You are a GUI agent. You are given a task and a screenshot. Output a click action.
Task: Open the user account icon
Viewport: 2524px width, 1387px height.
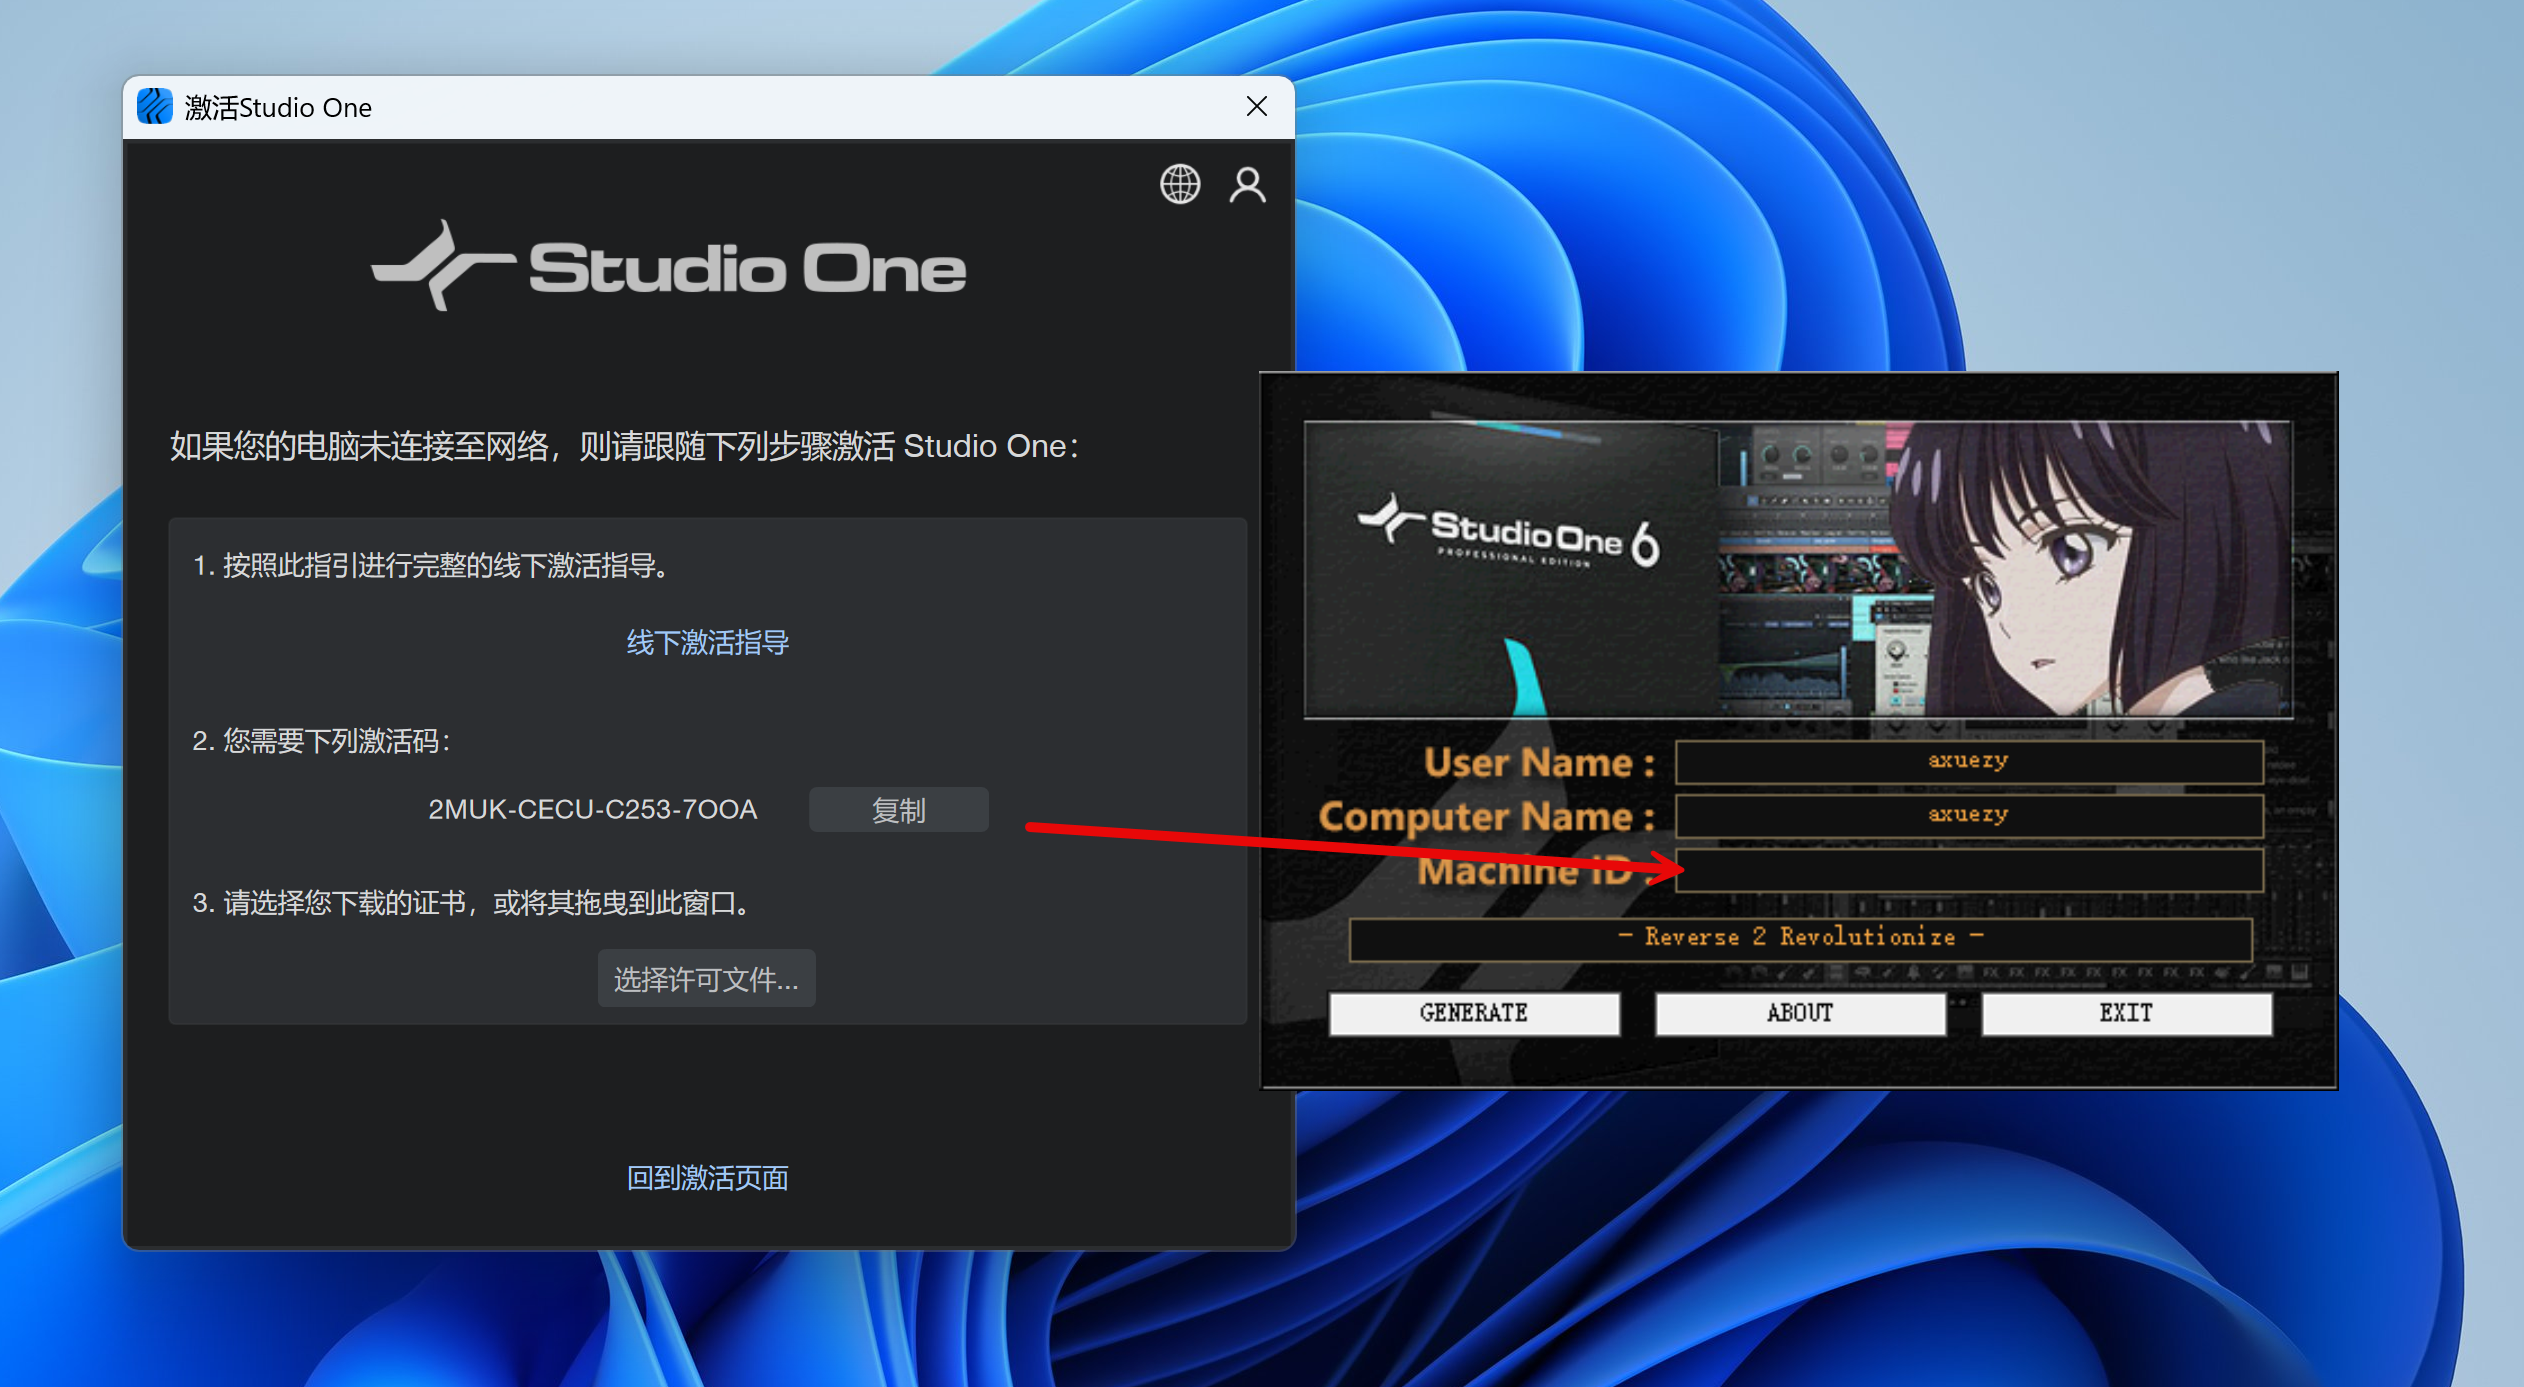[x=1247, y=185]
